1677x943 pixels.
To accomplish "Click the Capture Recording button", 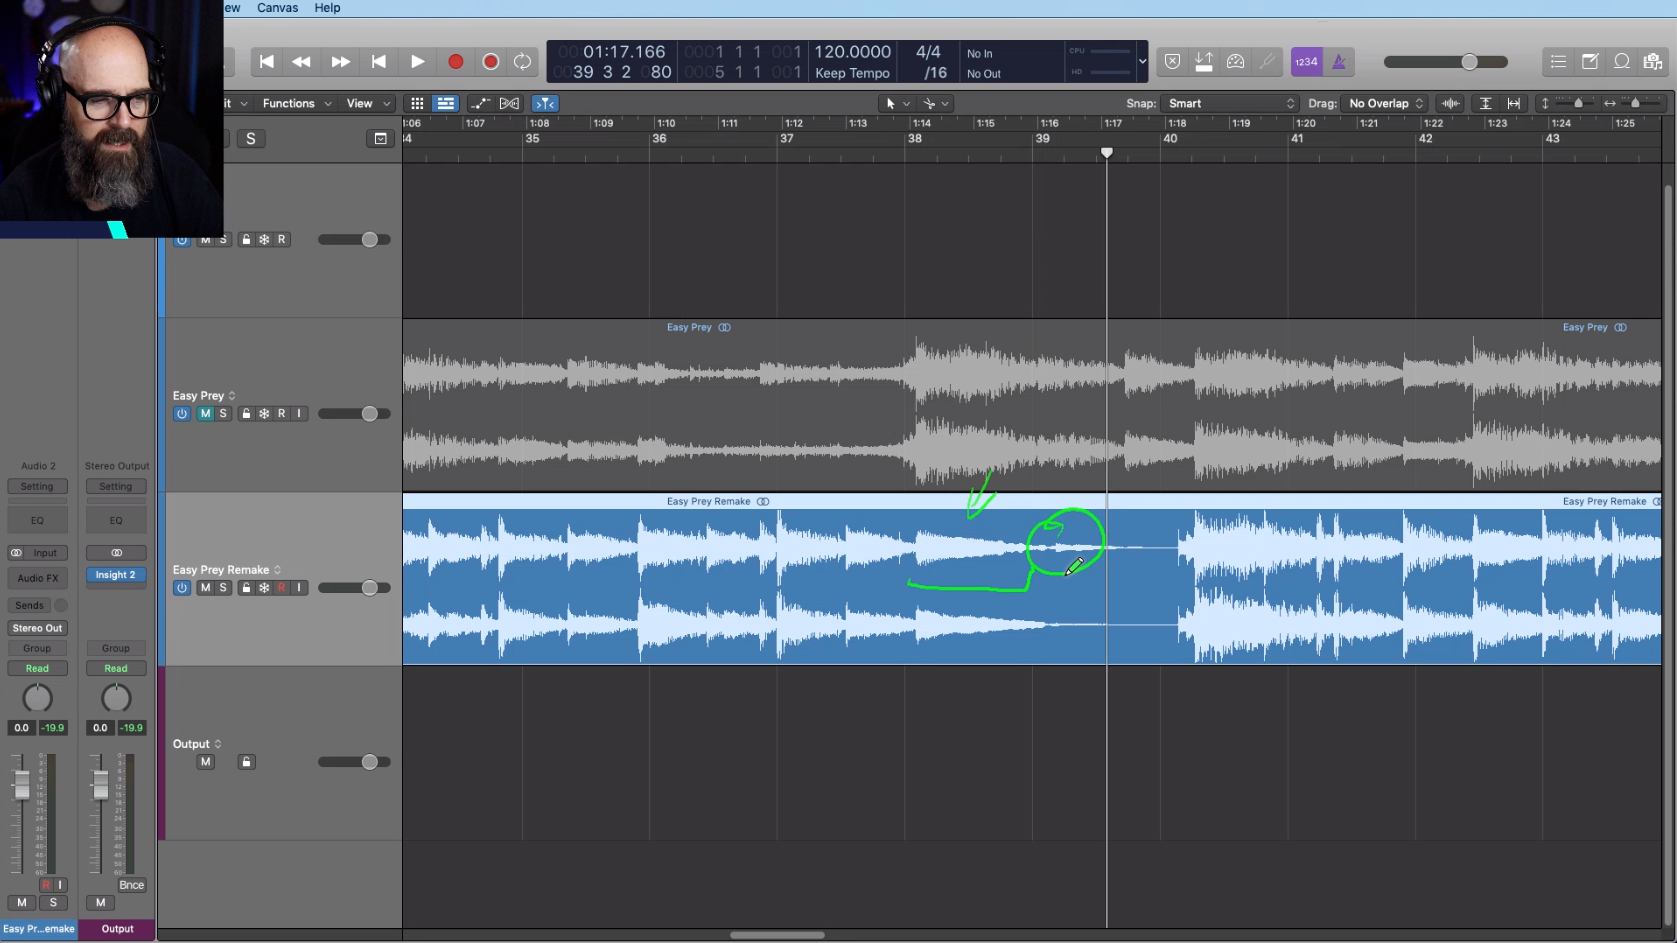I will point(490,62).
